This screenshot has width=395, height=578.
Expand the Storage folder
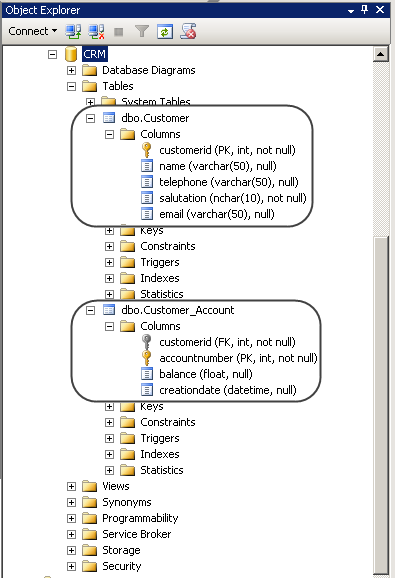click(x=71, y=551)
